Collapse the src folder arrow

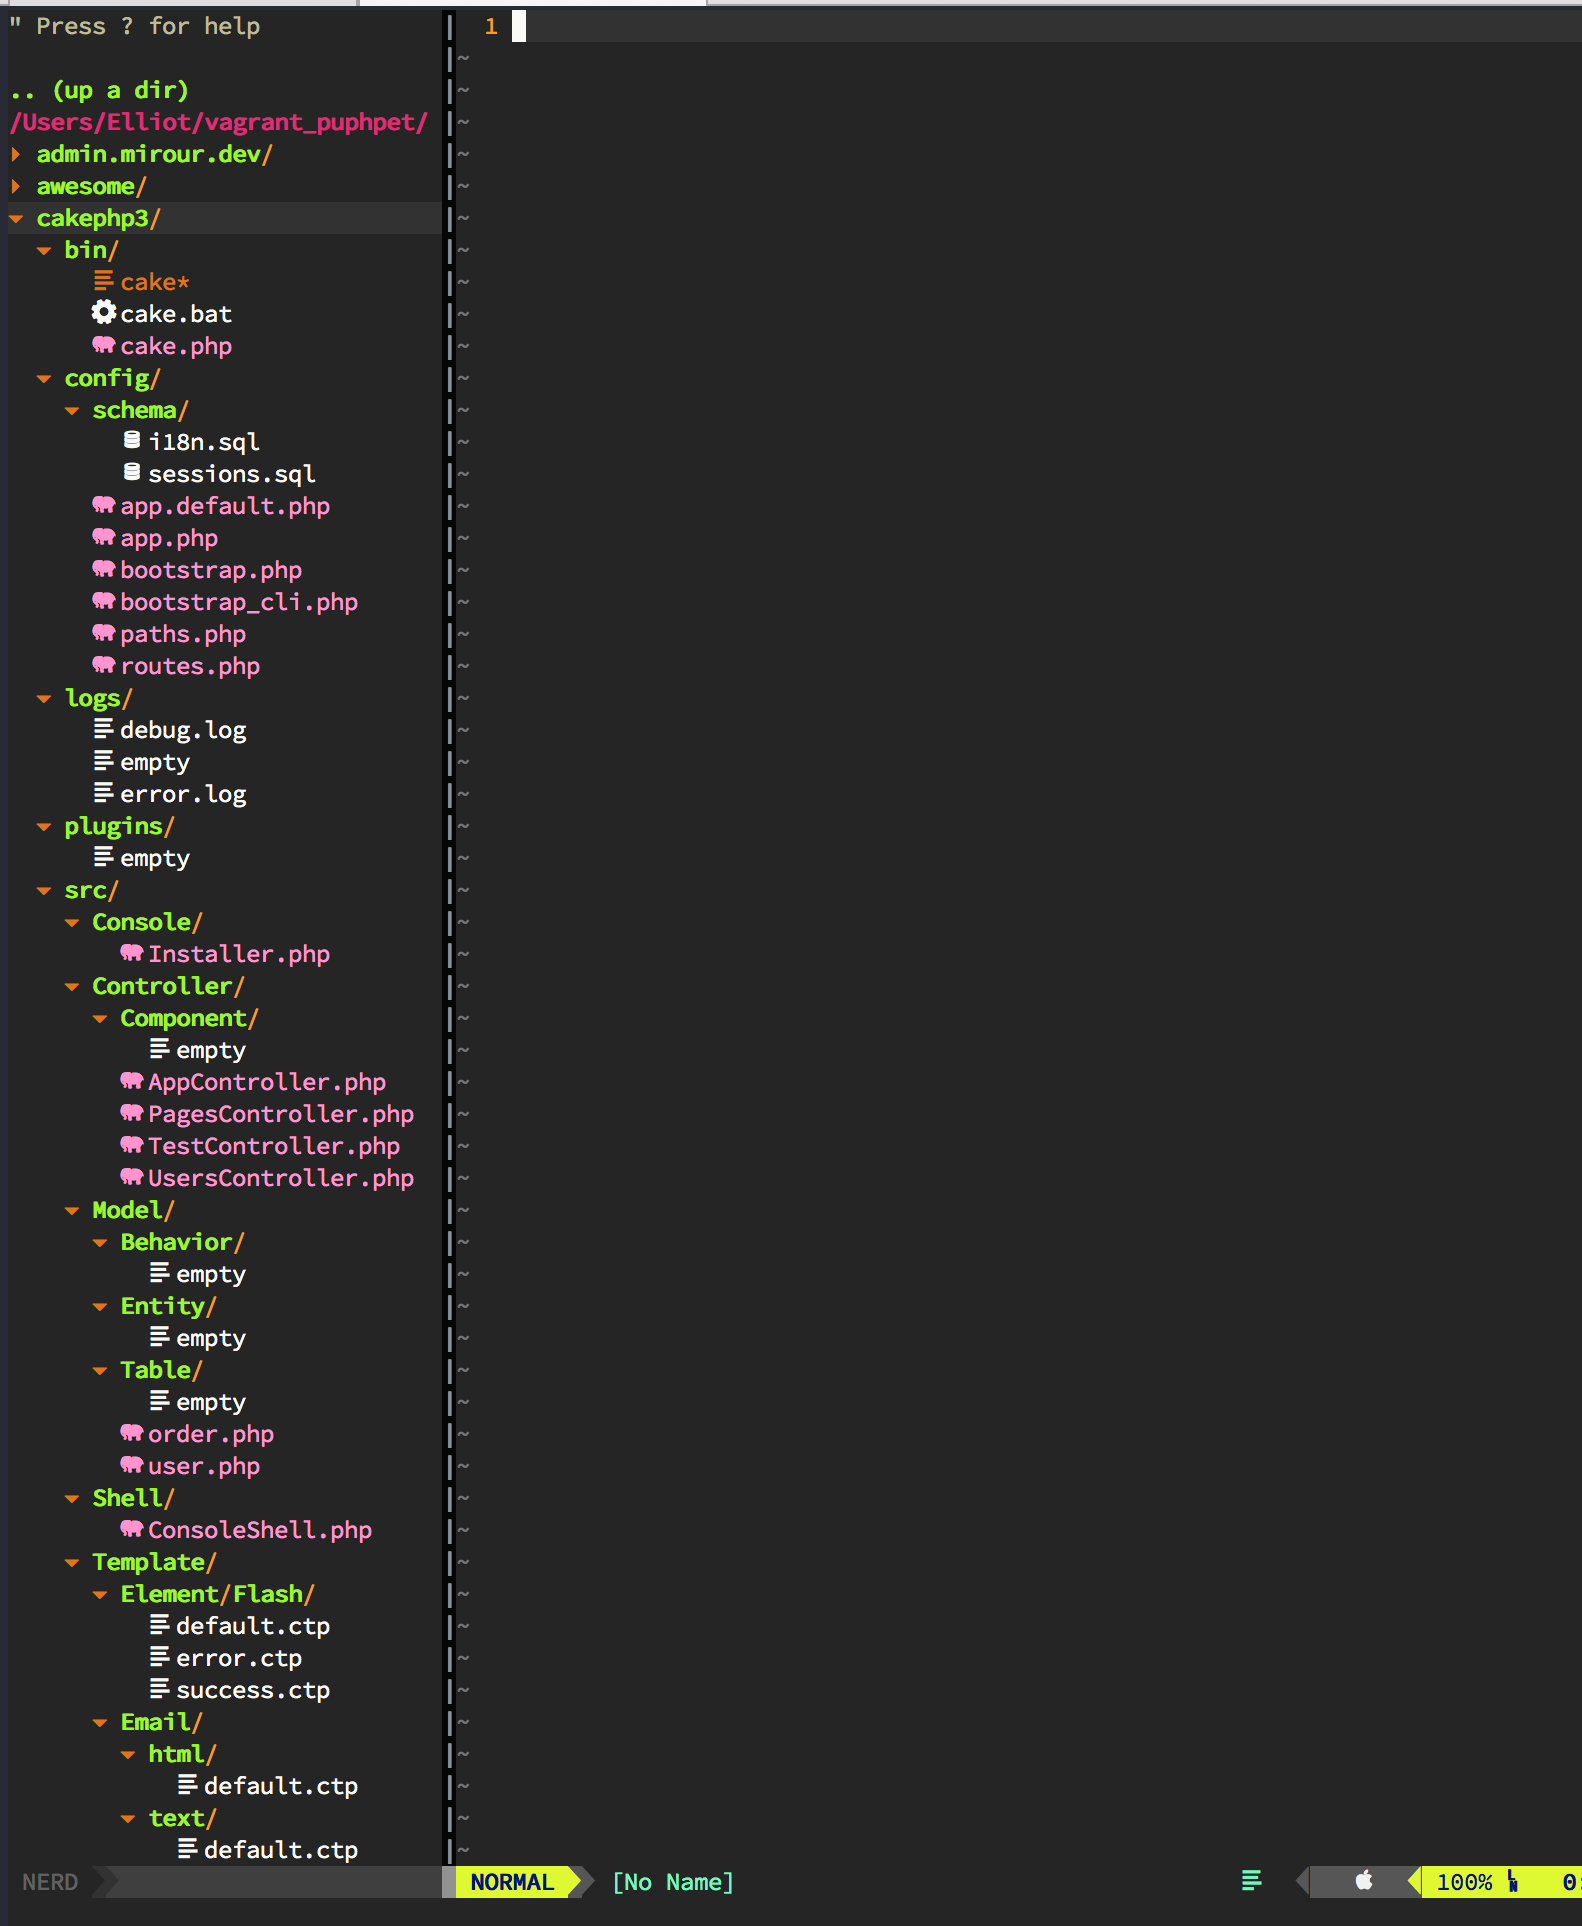(x=44, y=890)
